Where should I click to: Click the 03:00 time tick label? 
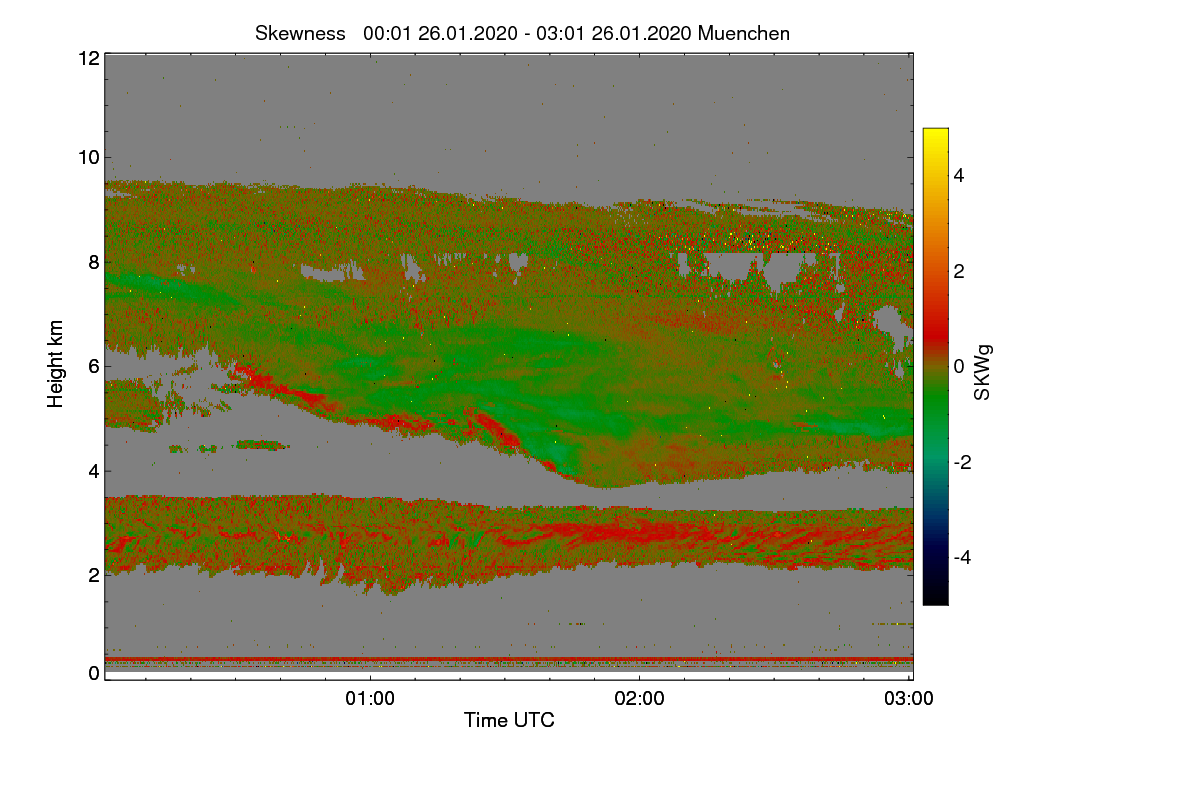click(909, 699)
